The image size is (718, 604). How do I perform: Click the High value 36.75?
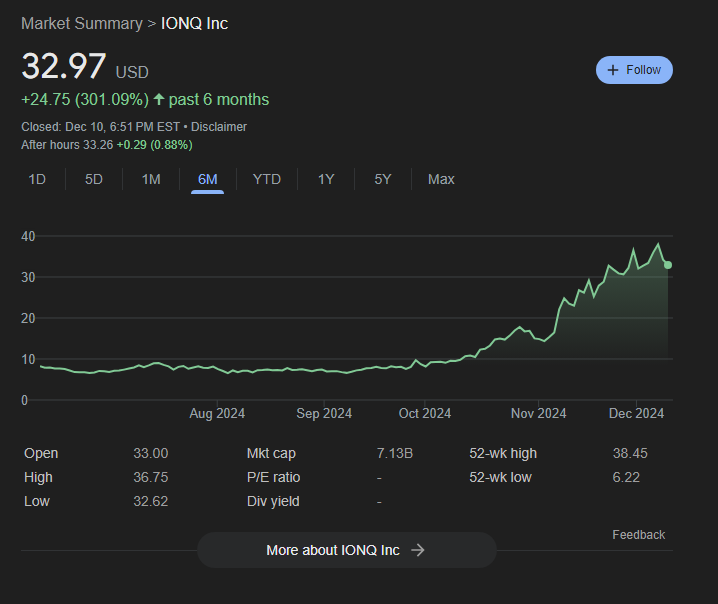point(151,477)
